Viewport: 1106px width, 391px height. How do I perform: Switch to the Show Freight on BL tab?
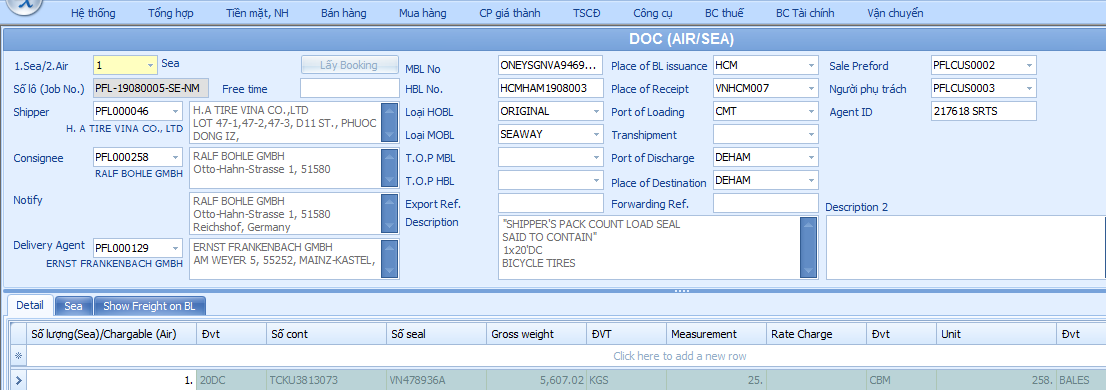point(150,306)
